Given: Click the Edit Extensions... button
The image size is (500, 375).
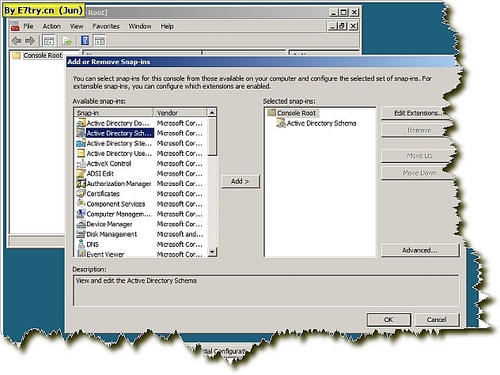Looking at the screenshot, I should pos(417,113).
